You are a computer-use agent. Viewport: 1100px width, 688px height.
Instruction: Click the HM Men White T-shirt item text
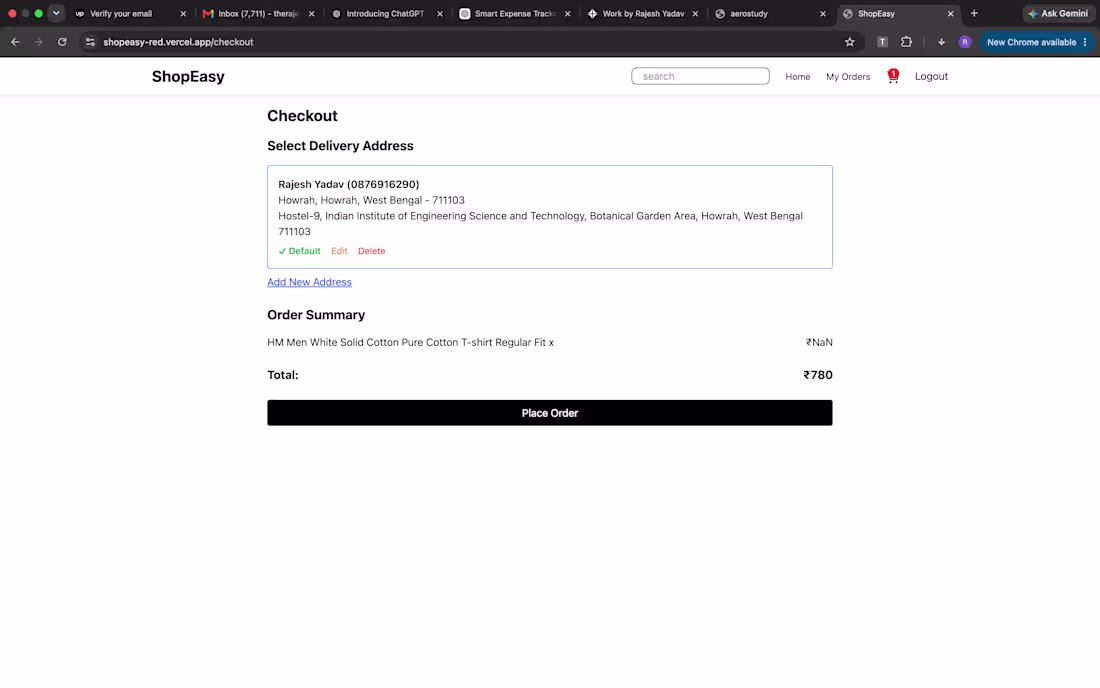410,342
